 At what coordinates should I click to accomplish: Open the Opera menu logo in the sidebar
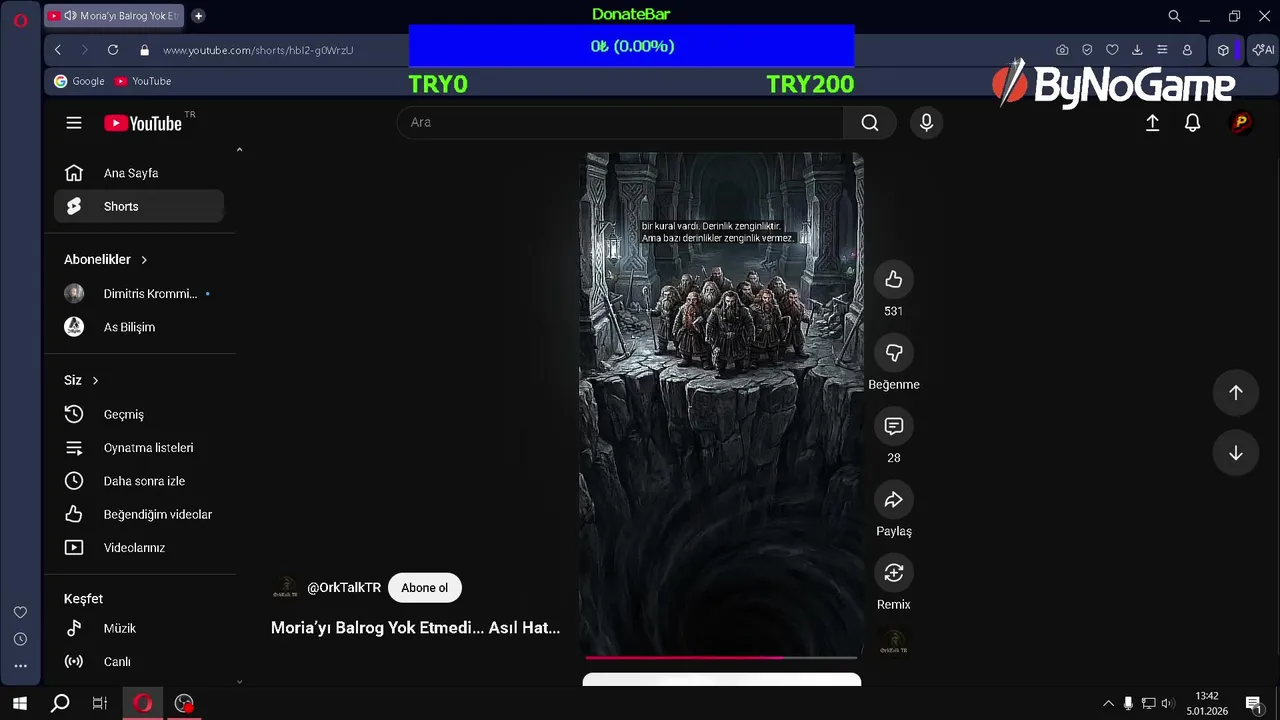pos(20,19)
